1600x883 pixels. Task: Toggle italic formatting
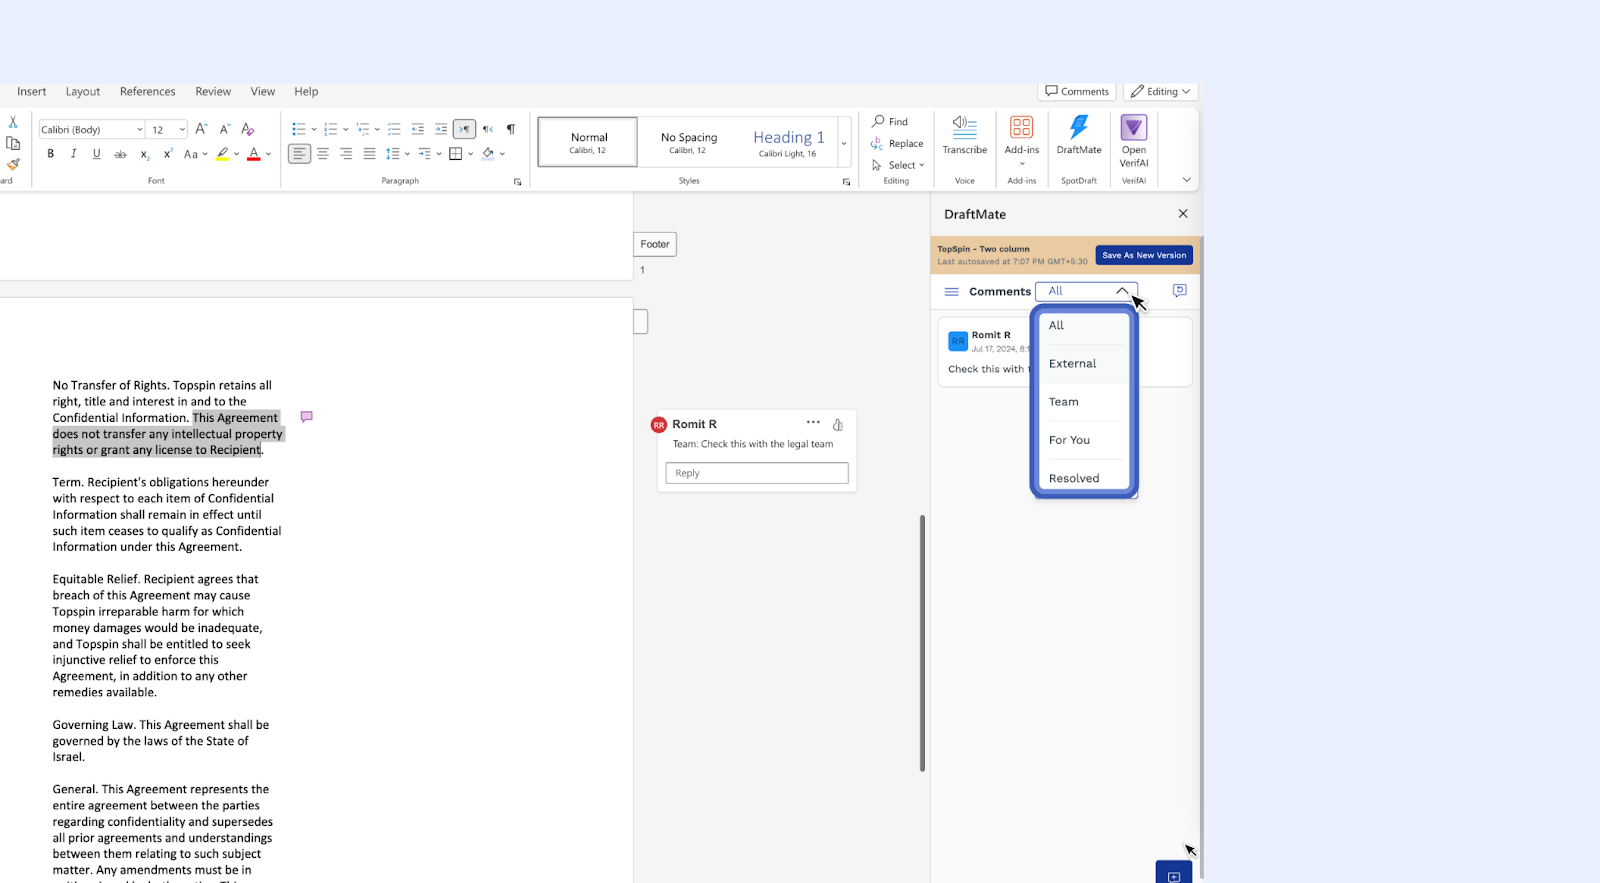coord(73,154)
